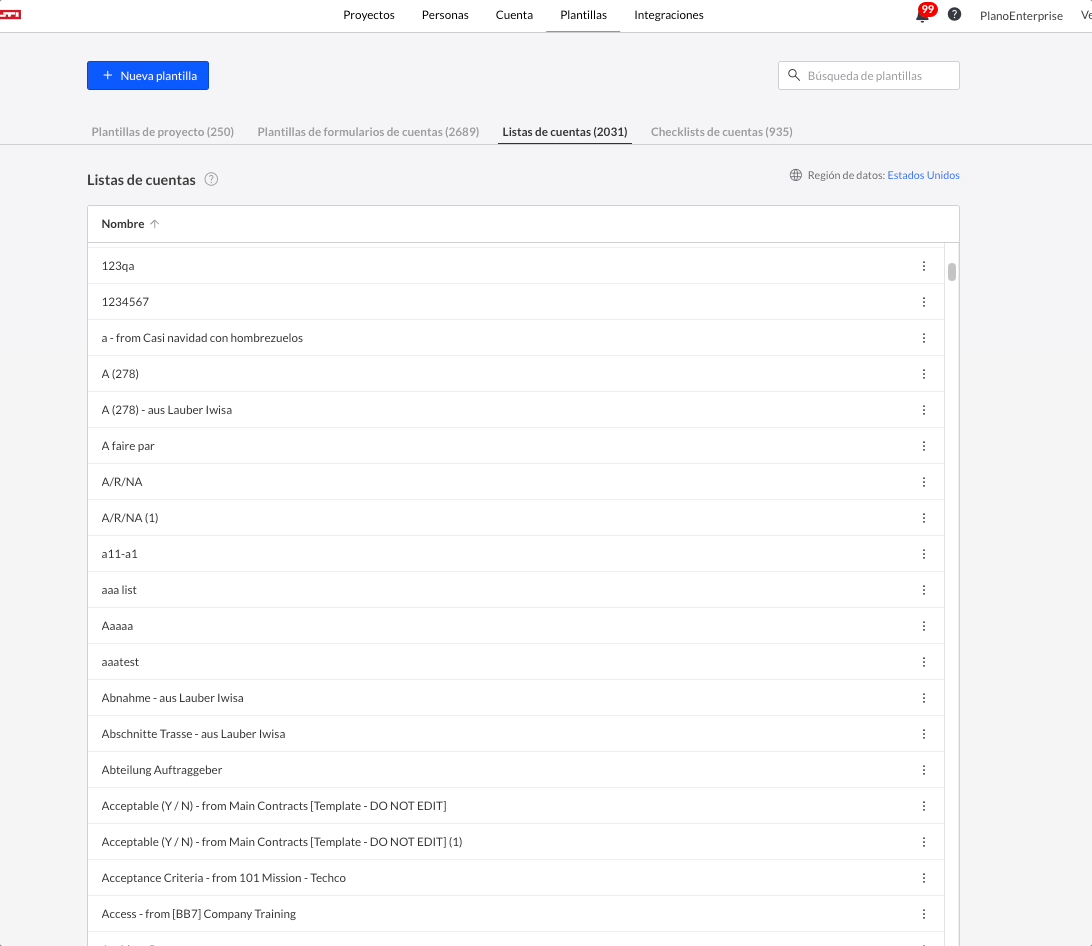Open the options menu for aaa list

click(x=923, y=590)
